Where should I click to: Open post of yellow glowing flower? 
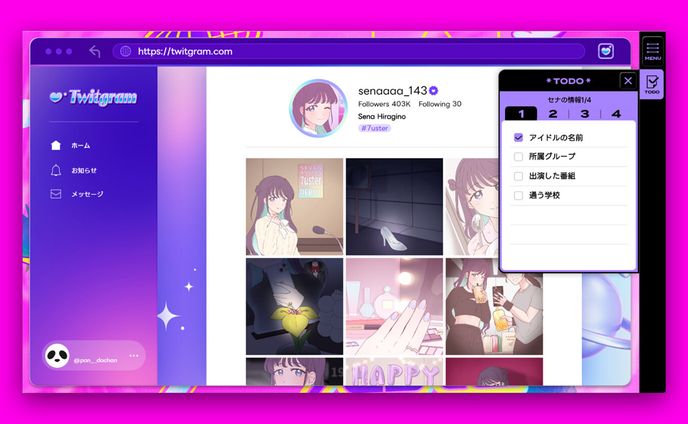(x=294, y=306)
